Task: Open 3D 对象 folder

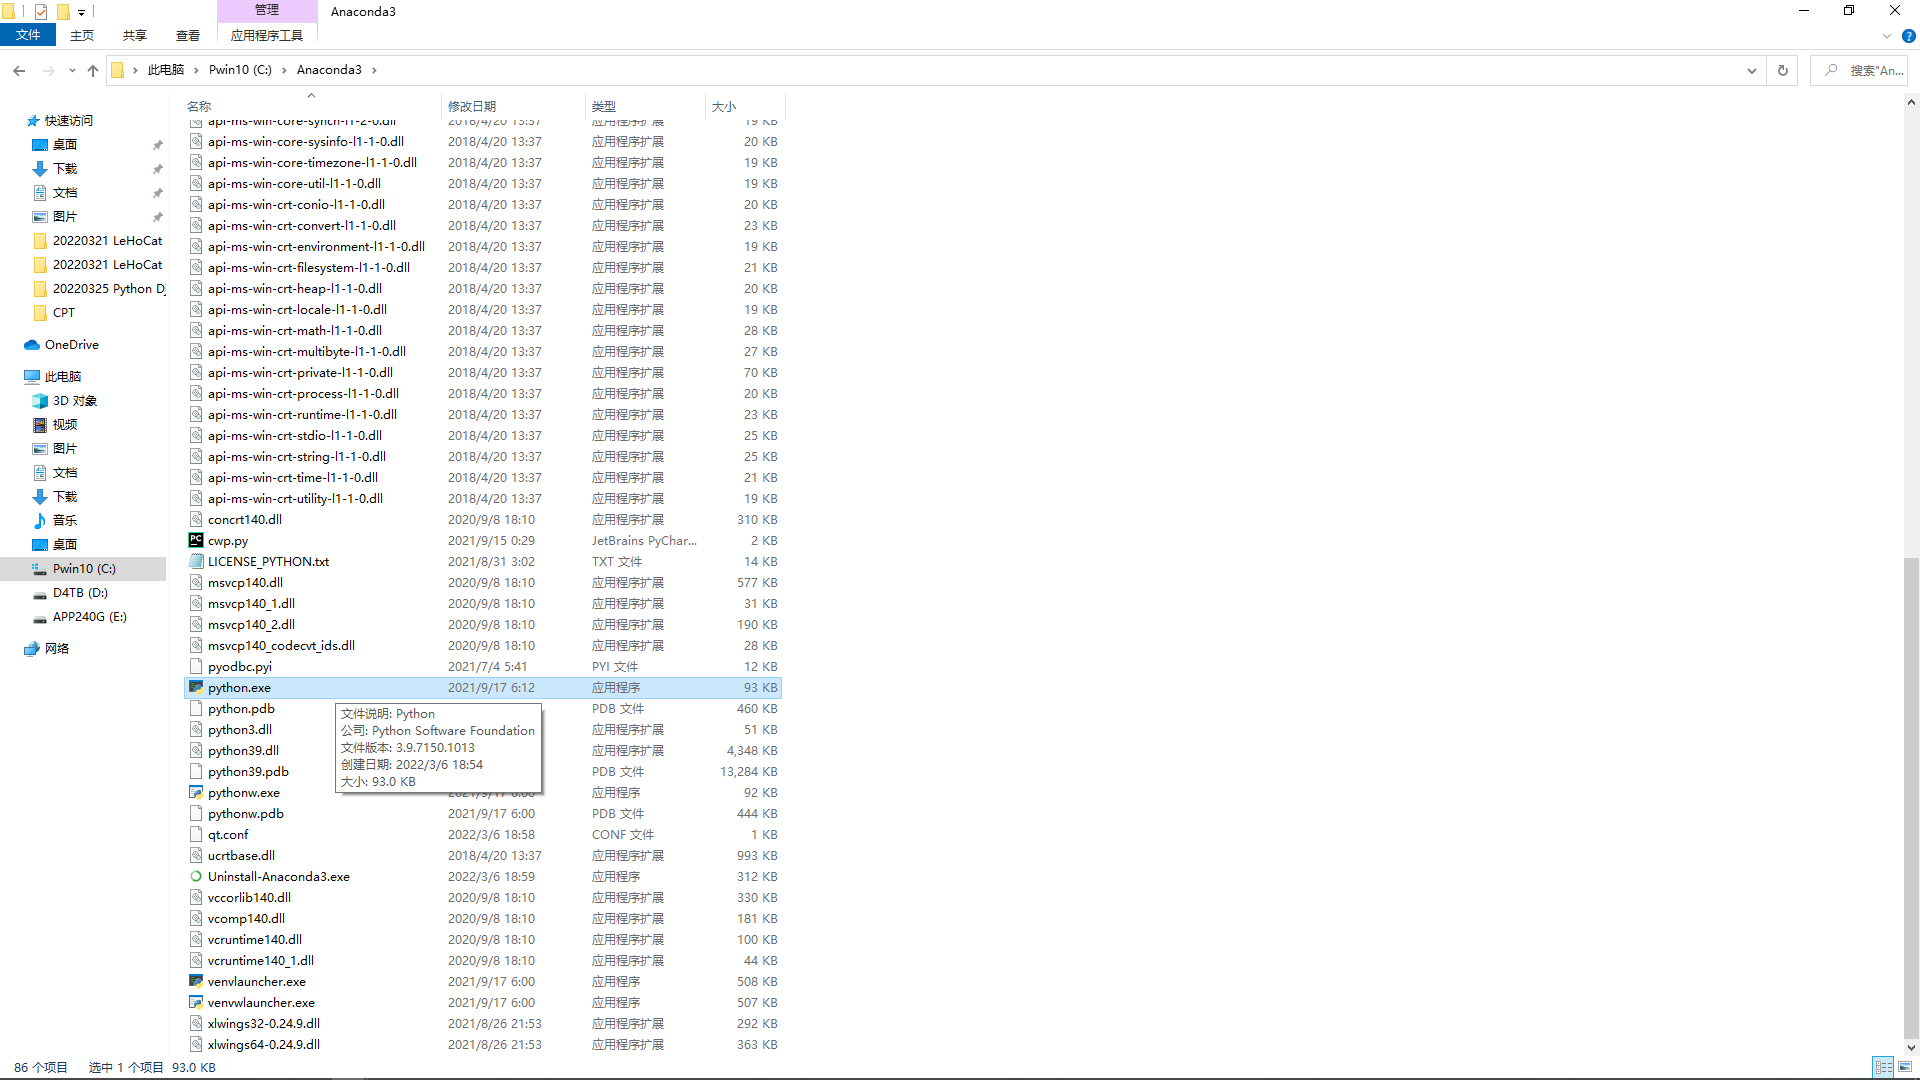Action: 75,400
